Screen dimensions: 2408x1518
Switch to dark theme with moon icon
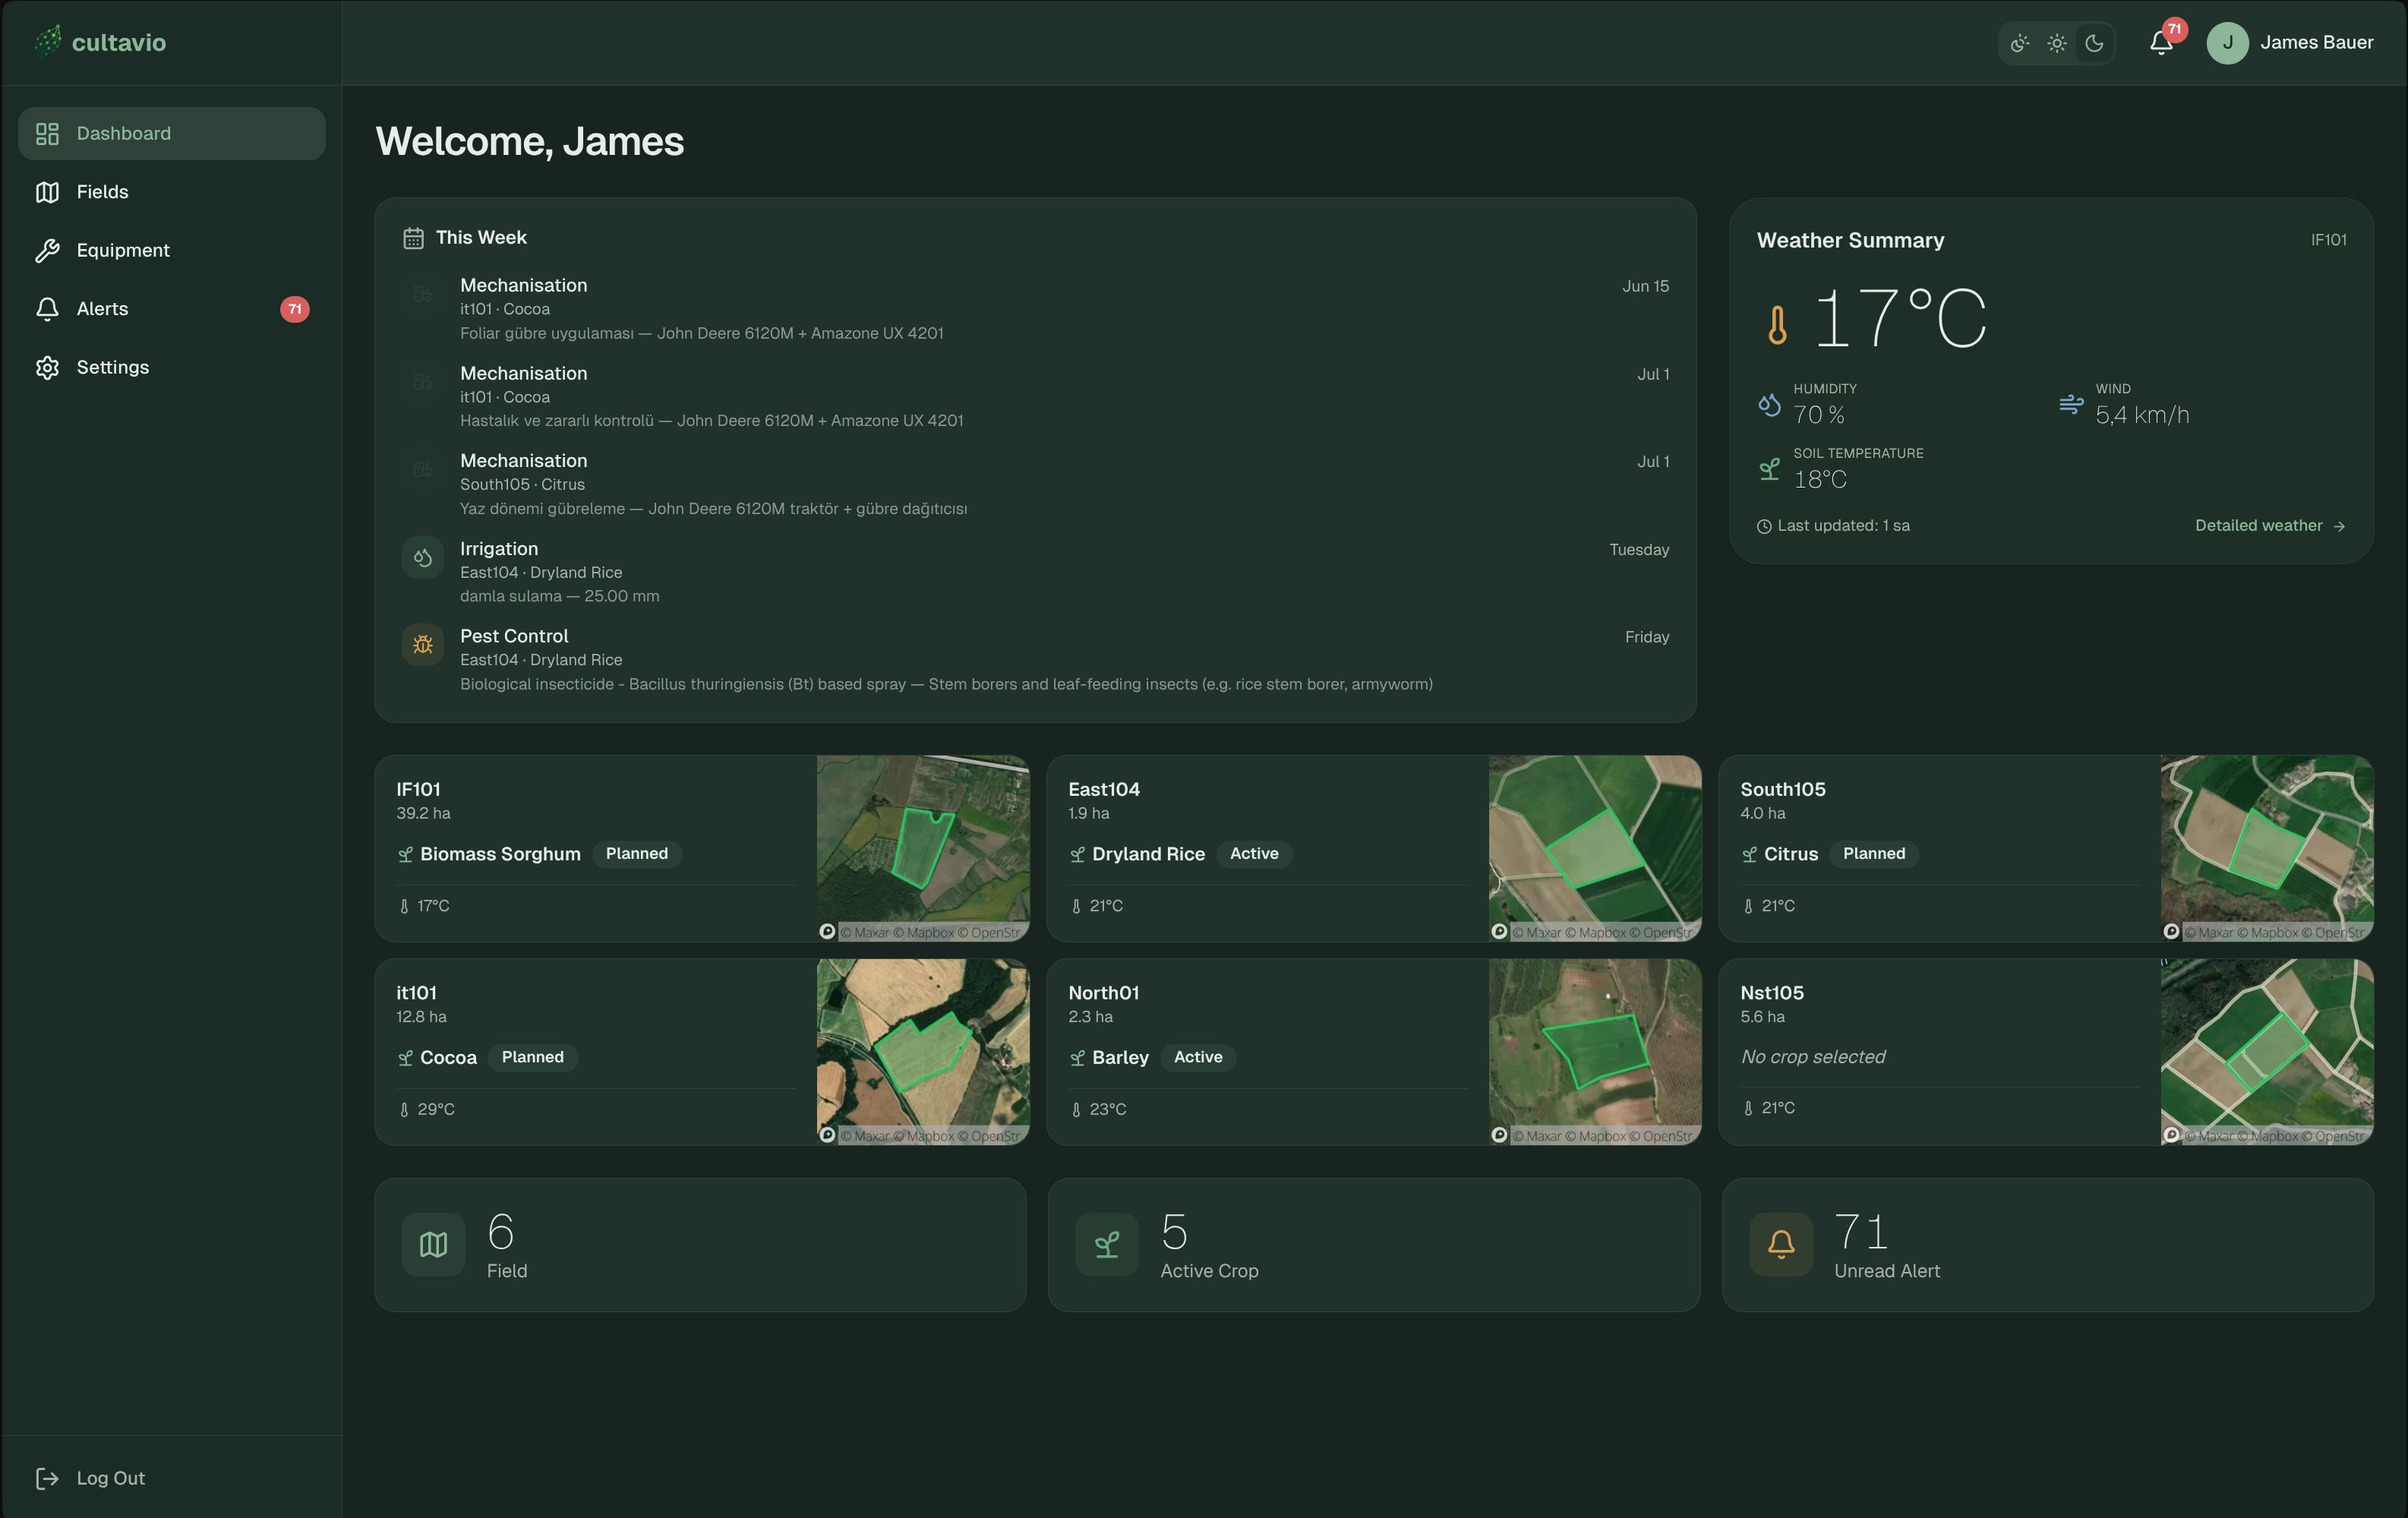pyautogui.click(x=2094, y=43)
